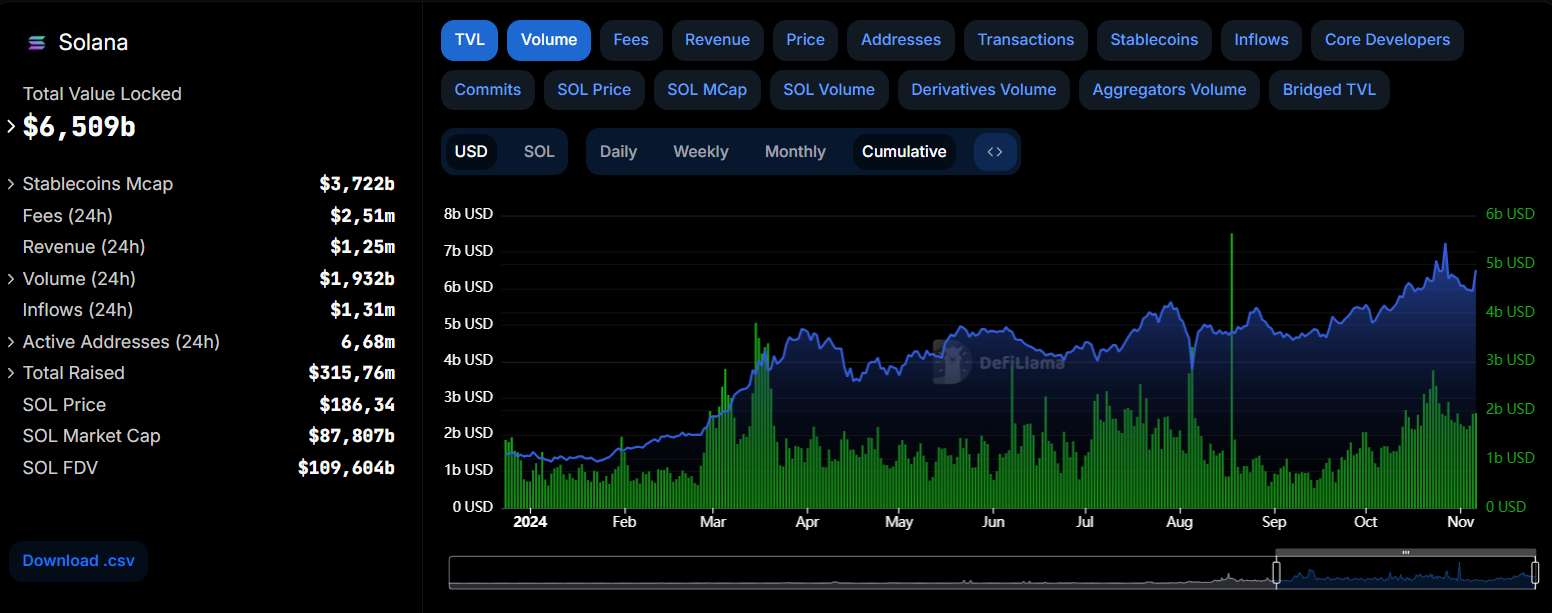Screen dimensions: 1552x613
Task: Enable the Stablecoins chart series
Action: click(1154, 40)
